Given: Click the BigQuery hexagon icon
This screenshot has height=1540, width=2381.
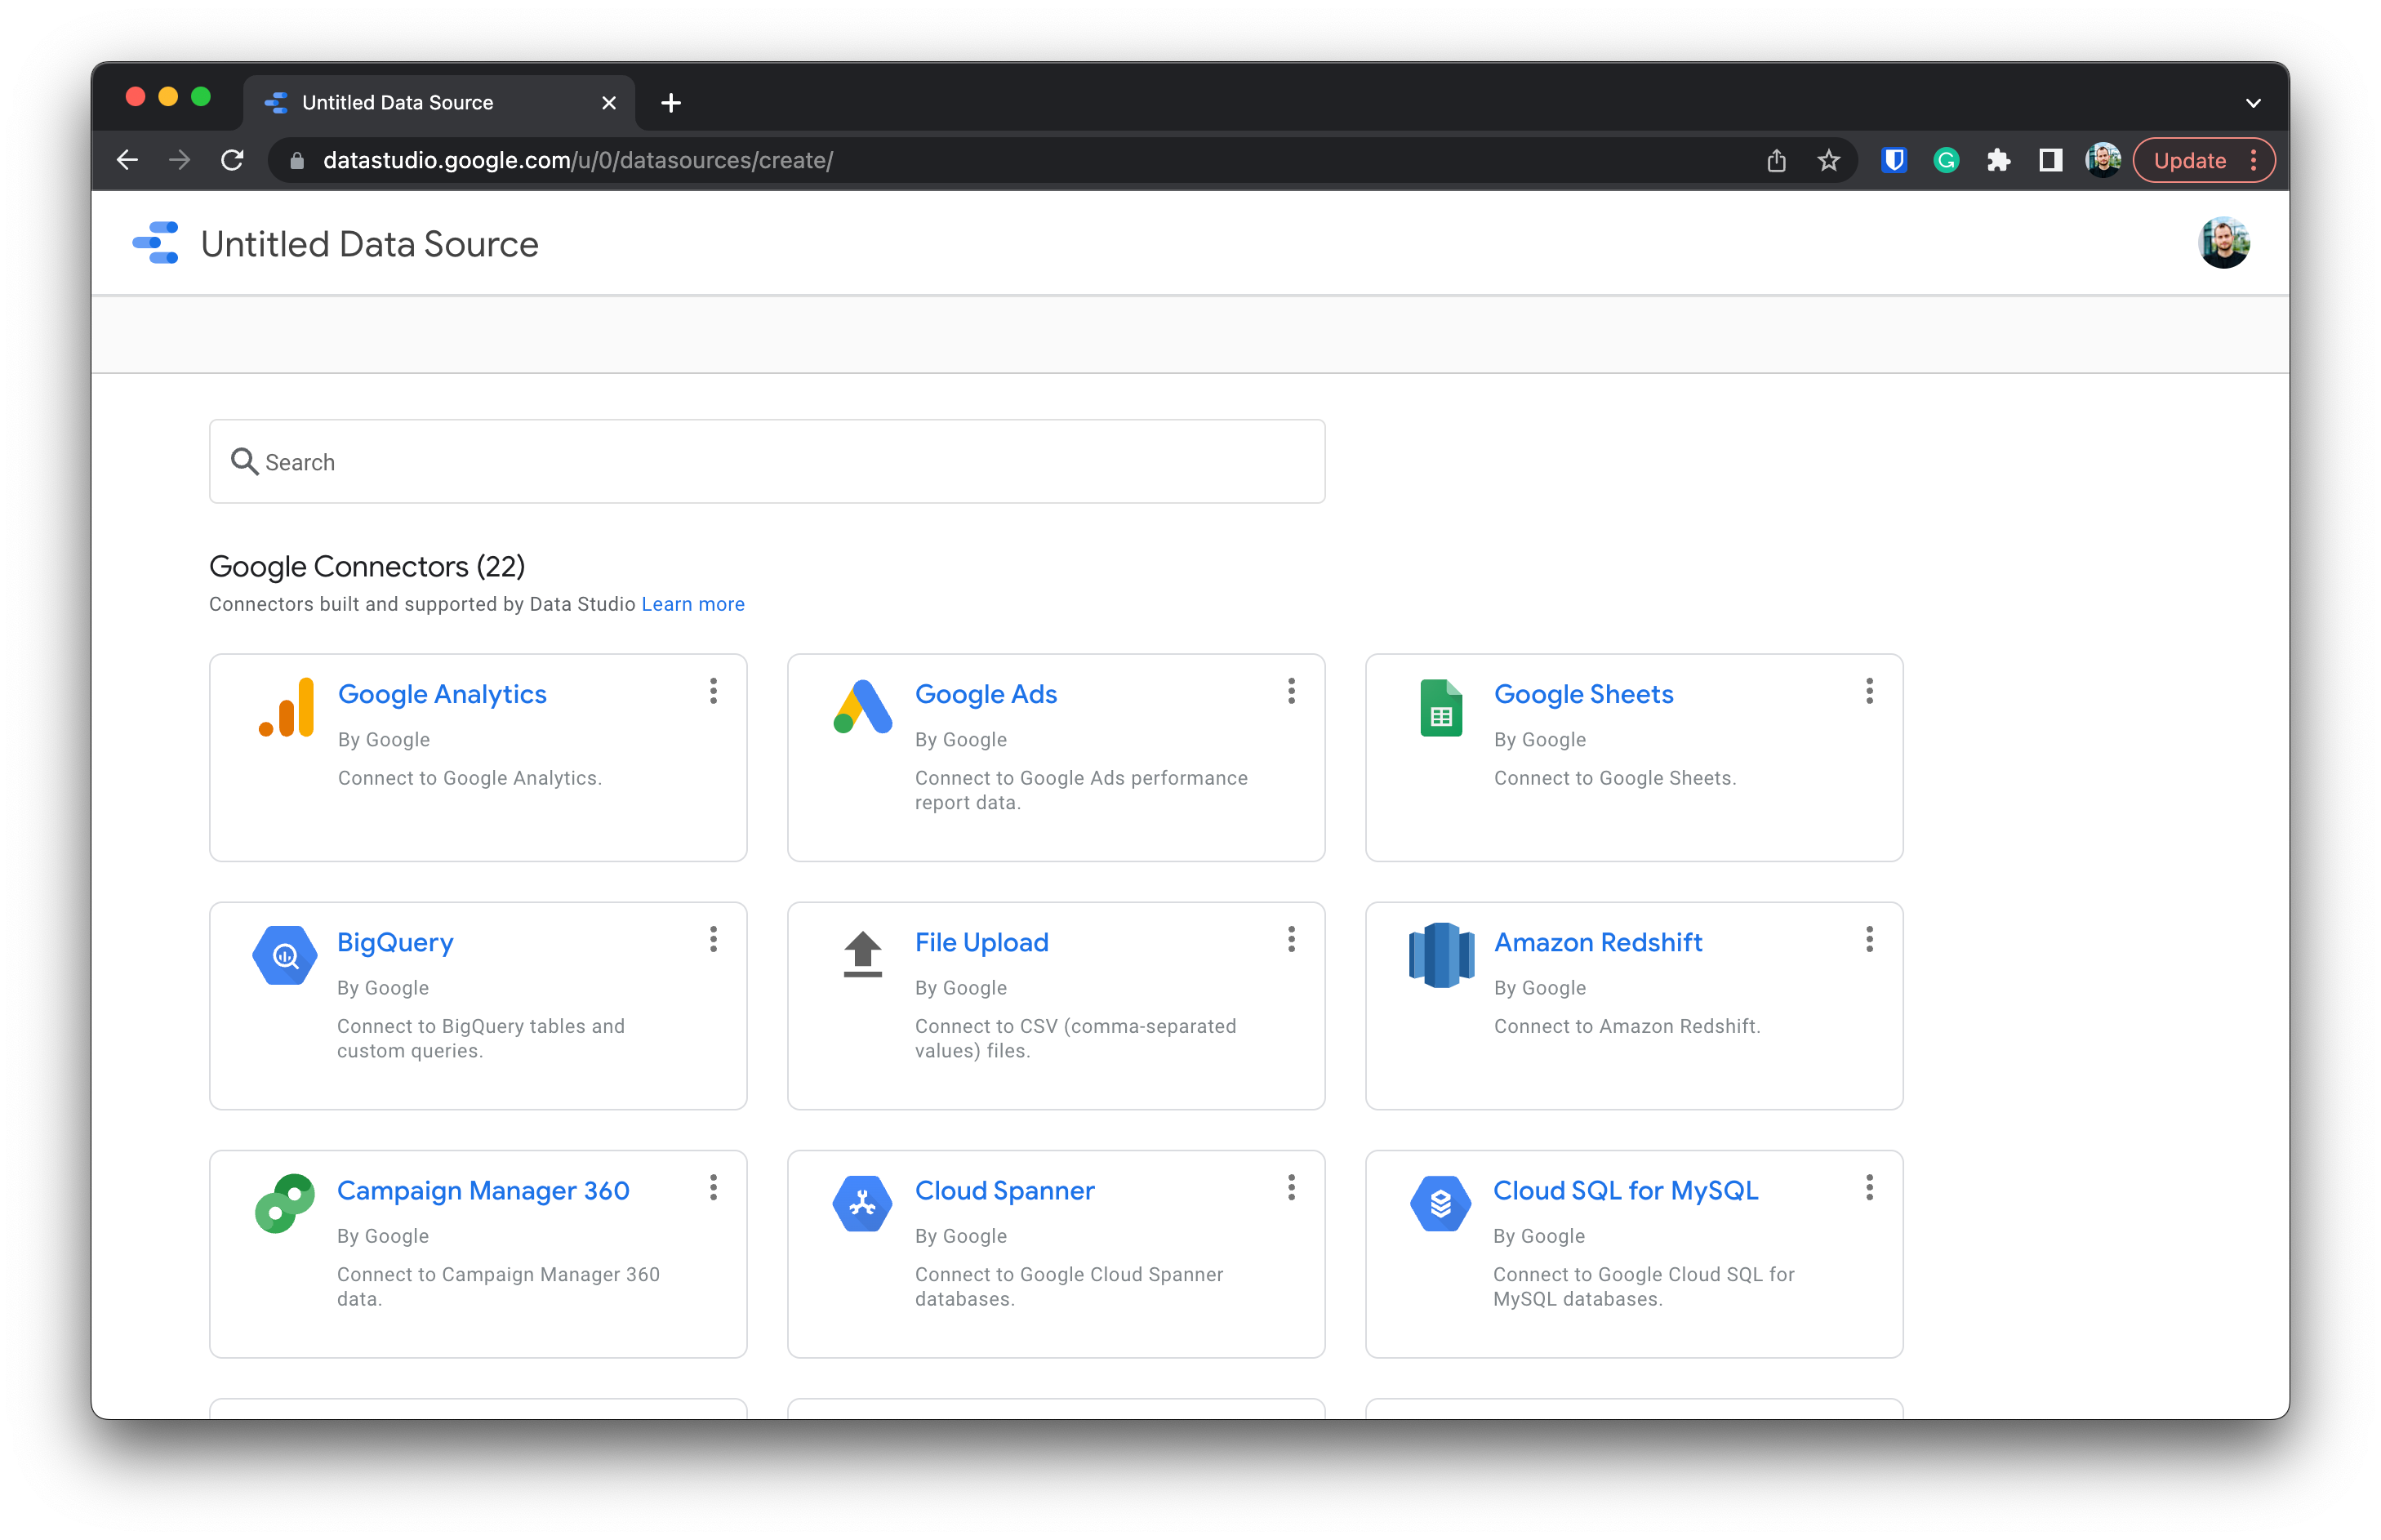Looking at the screenshot, I should coord(285,956).
